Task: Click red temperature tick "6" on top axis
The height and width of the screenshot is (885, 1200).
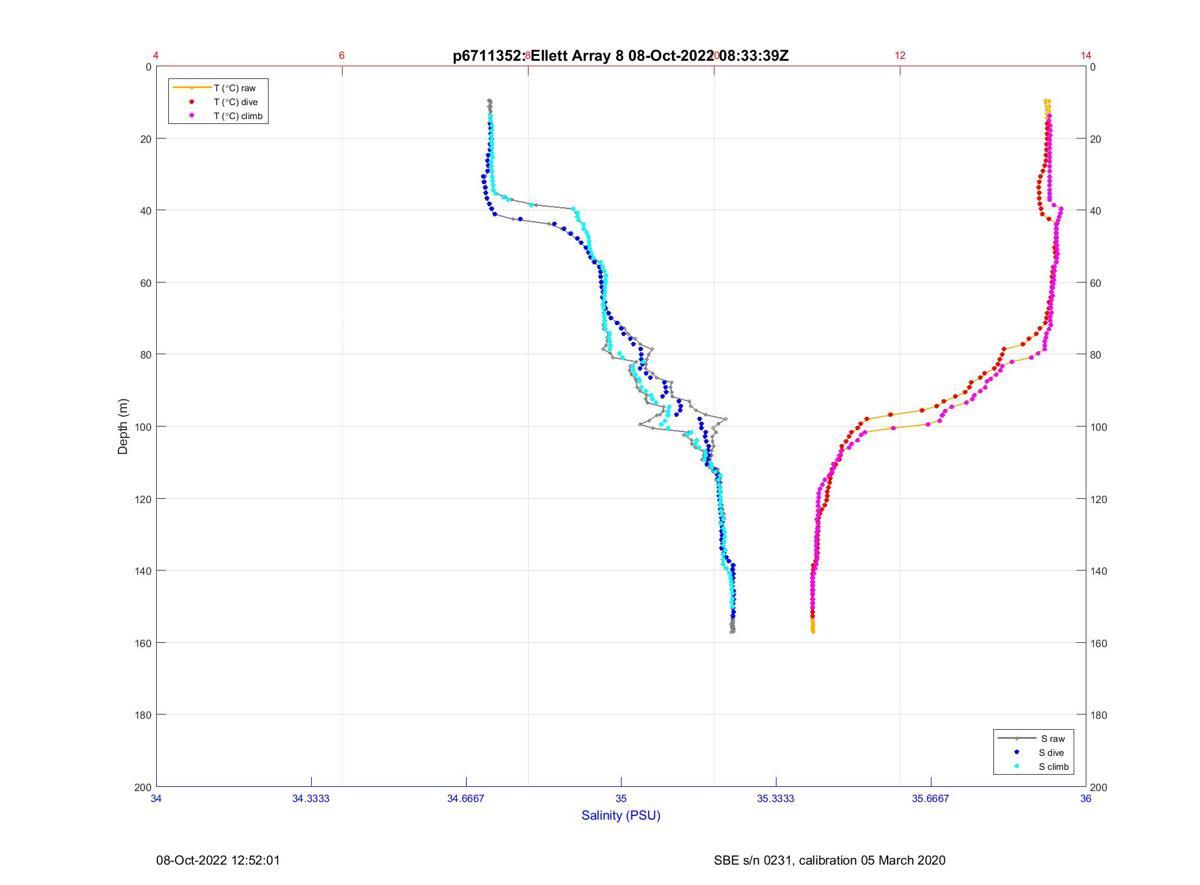Action: coord(342,55)
